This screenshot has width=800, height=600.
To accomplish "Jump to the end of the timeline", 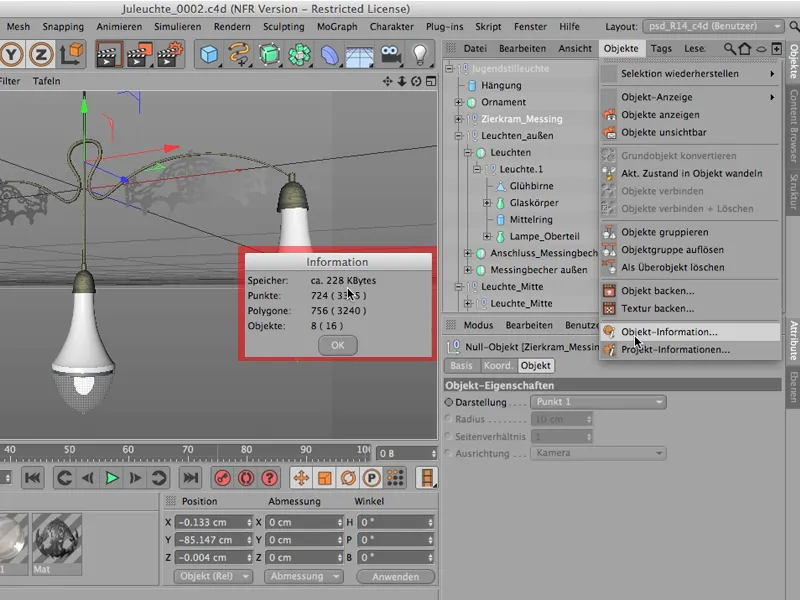I will pyautogui.click(x=190, y=478).
